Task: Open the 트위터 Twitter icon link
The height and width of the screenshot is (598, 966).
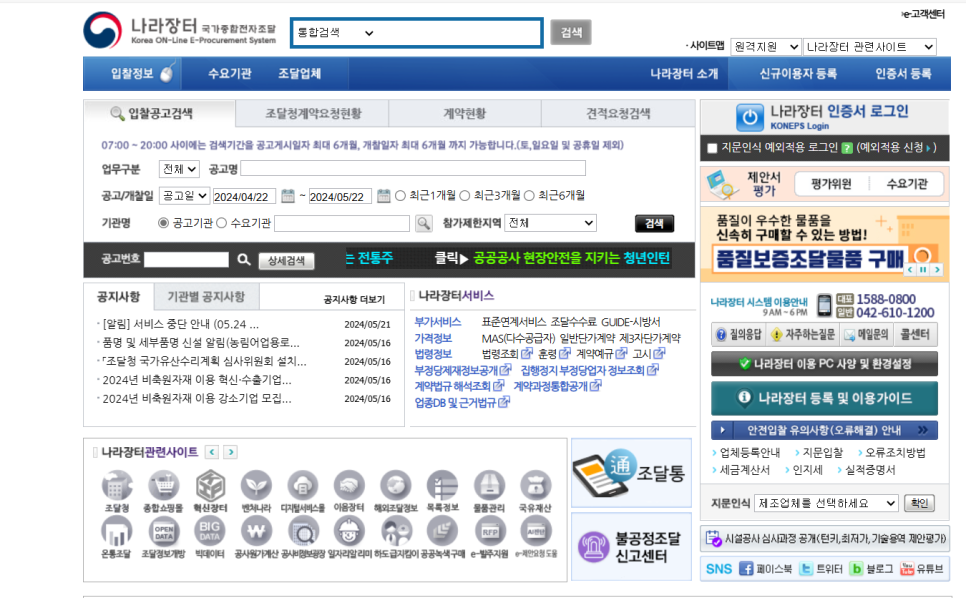Action: (x=805, y=568)
